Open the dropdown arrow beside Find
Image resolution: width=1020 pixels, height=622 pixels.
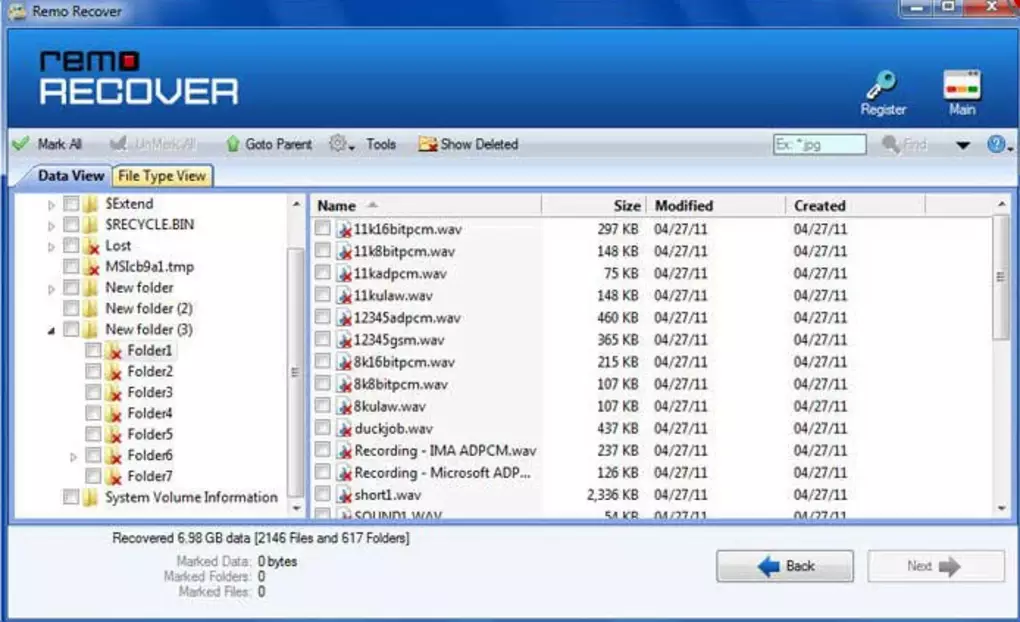963,145
